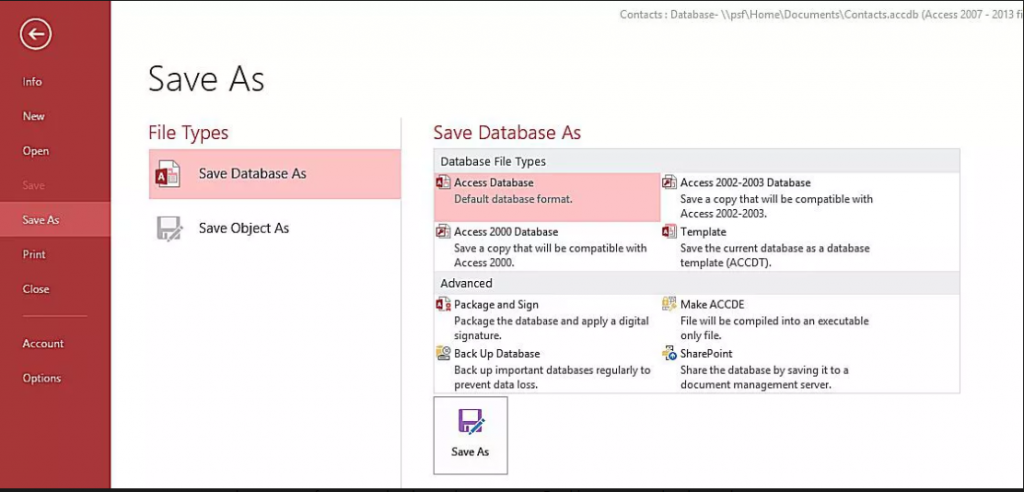Click the Back Up Database icon
Viewport: 1024px width, 492px height.
point(443,353)
